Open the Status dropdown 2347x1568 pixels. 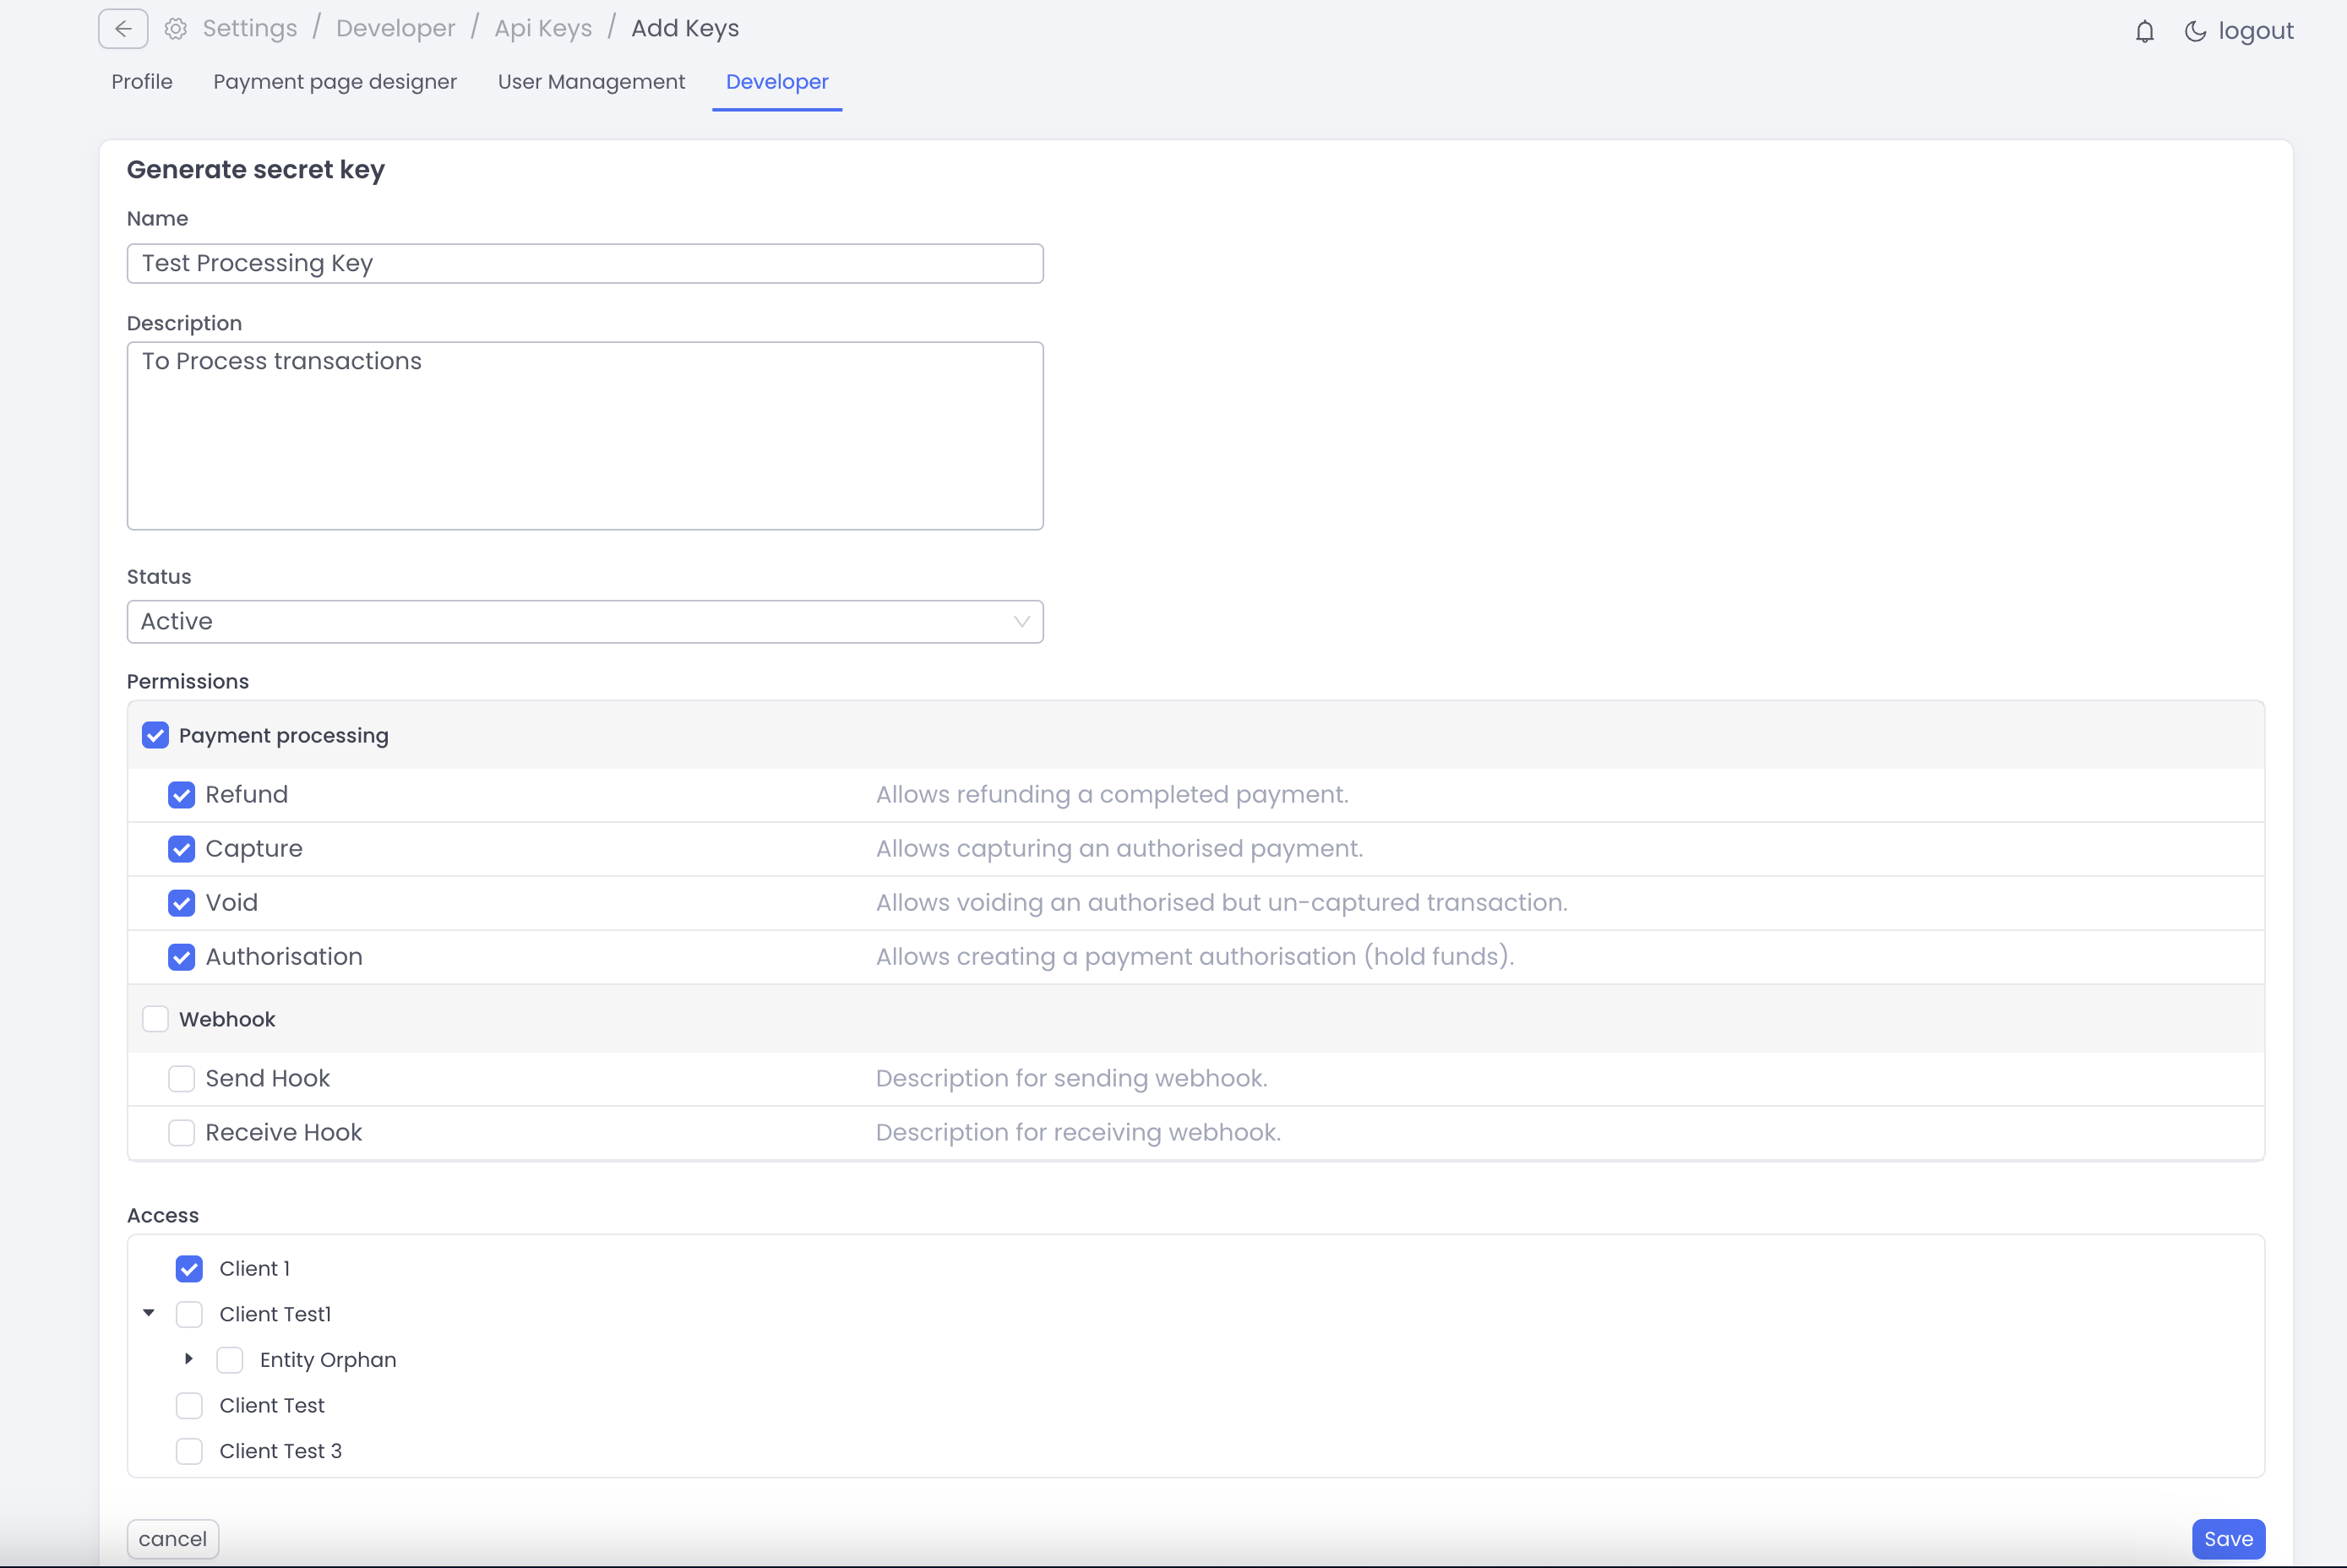tap(585, 622)
